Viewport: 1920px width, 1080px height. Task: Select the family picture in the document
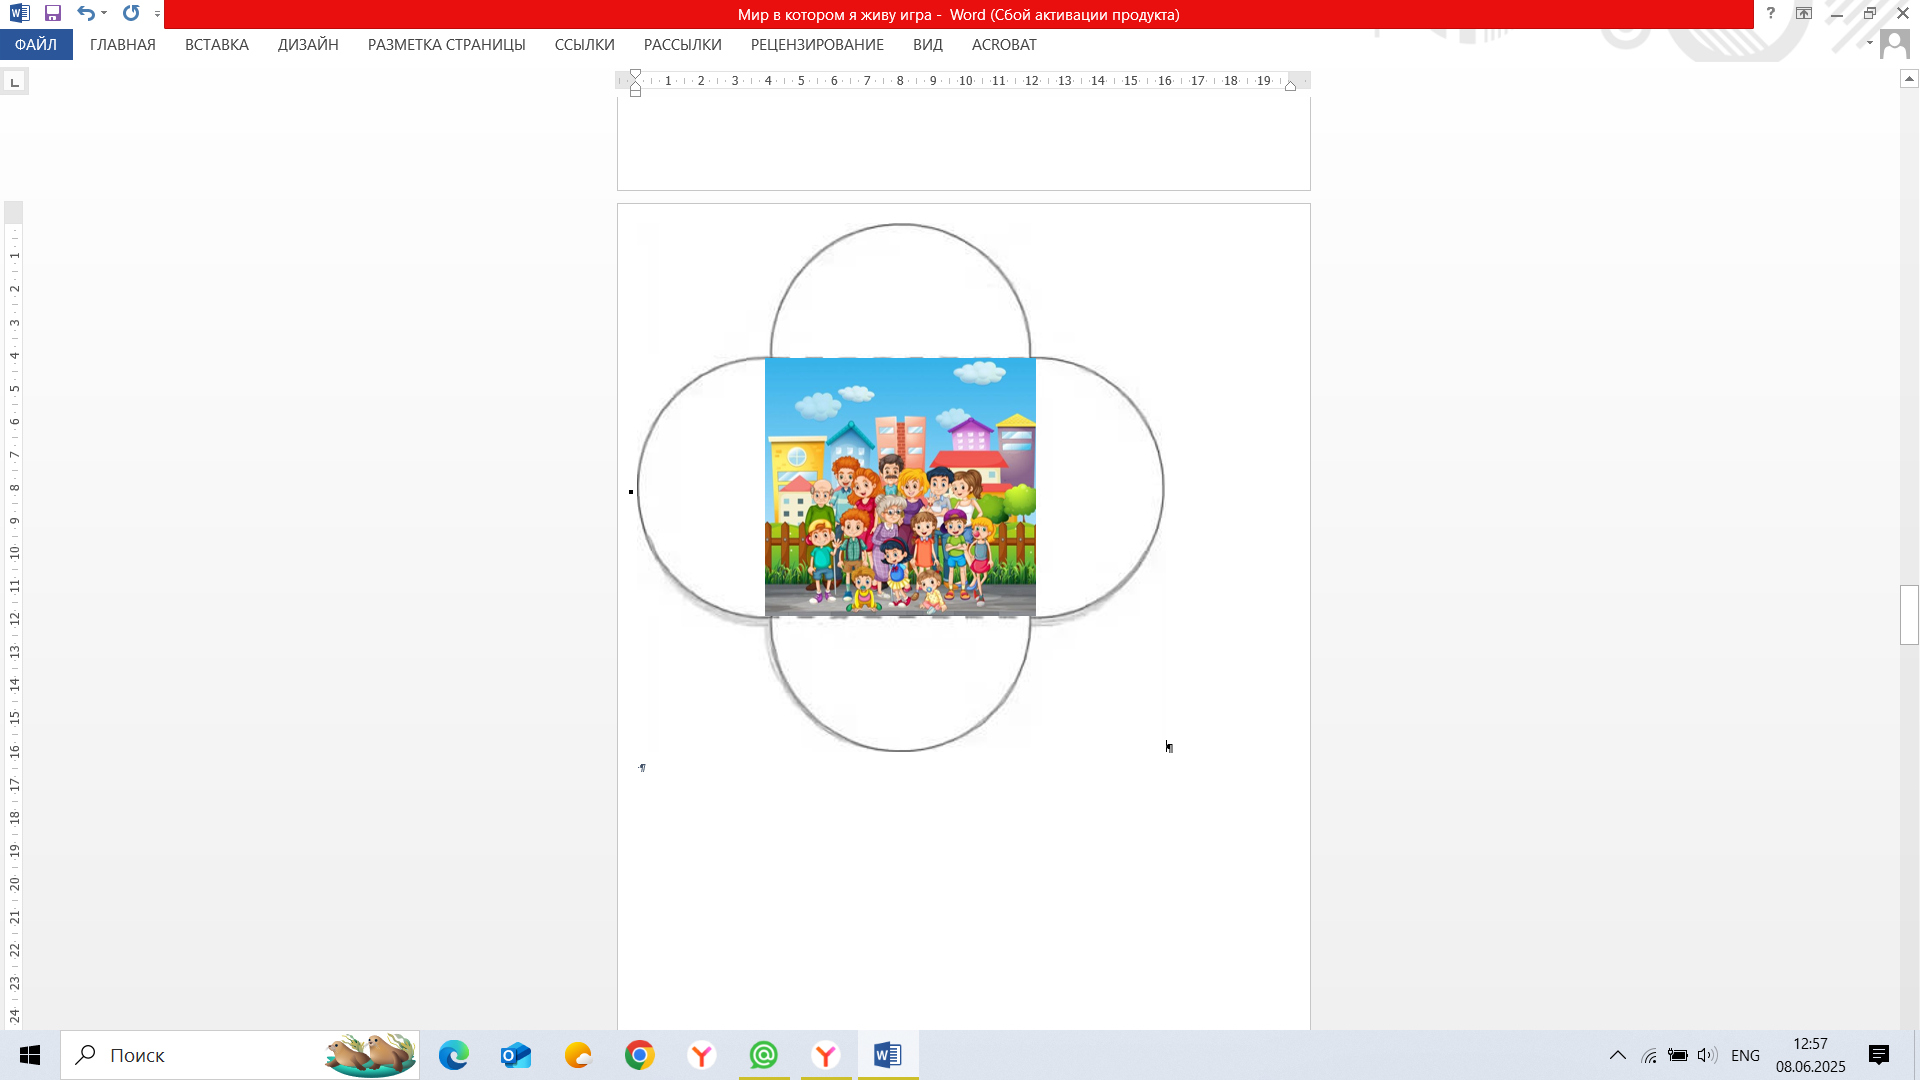tap(900, 487)
